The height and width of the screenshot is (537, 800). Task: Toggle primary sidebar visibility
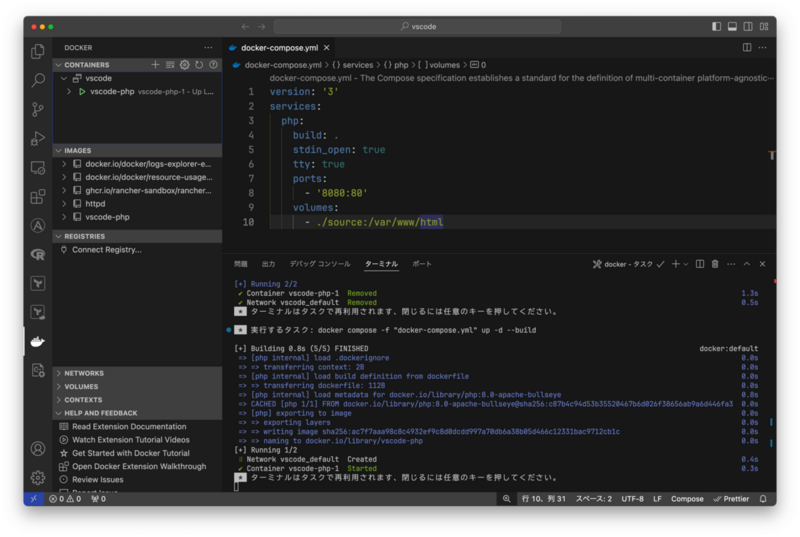(716, 27)
